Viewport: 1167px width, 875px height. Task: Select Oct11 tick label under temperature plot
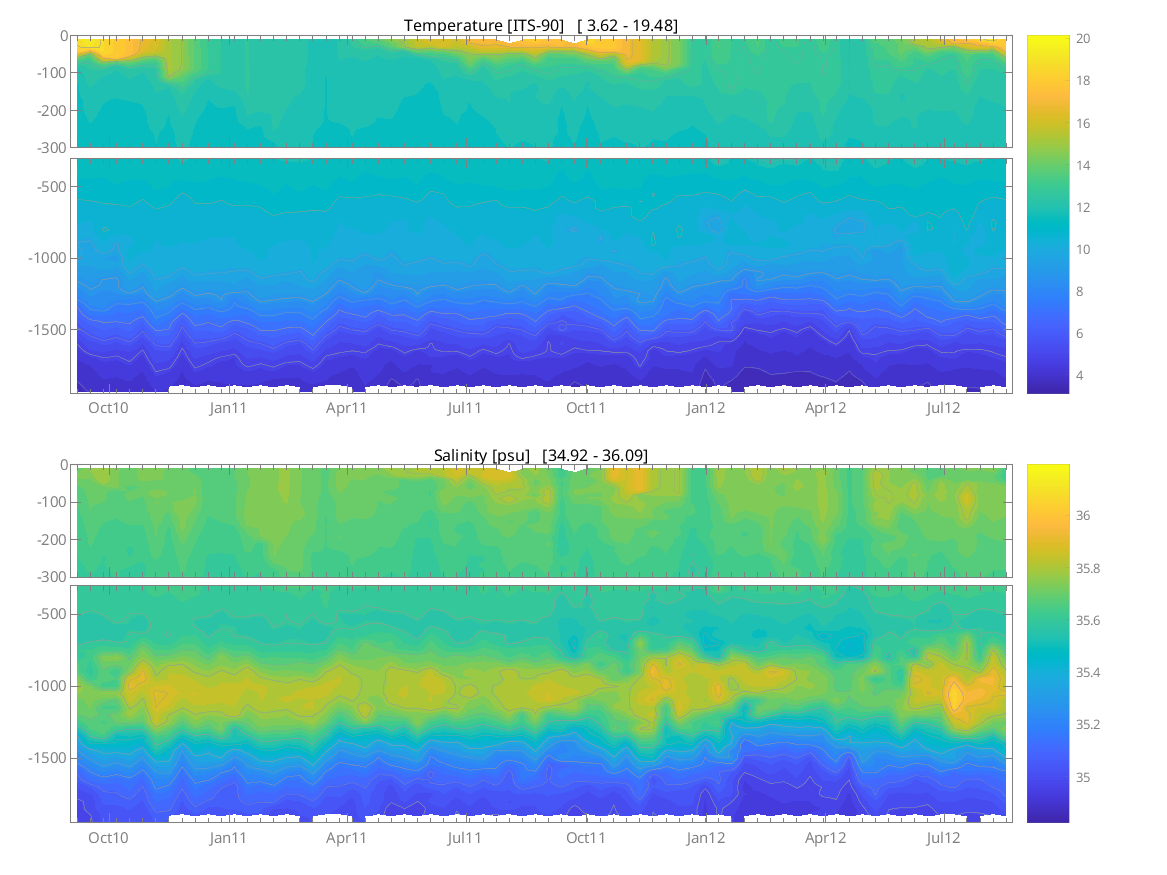point(586,408)
